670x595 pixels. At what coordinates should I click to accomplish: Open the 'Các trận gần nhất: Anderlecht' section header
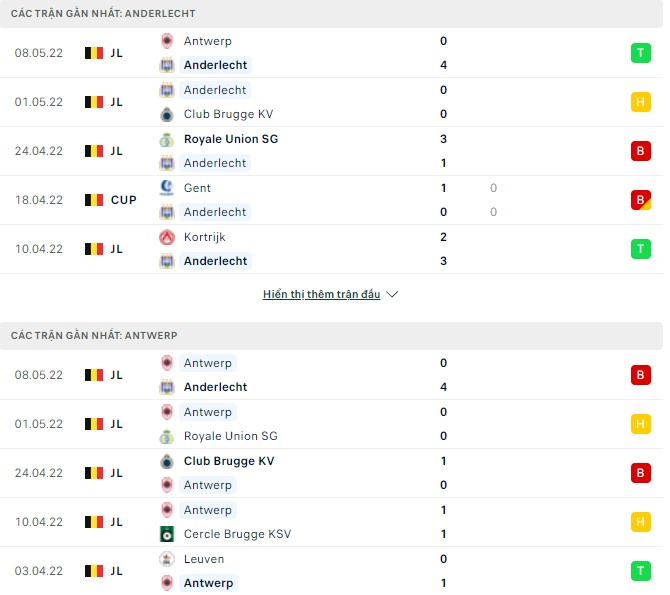pyautogui.click(x=103, y=14)
